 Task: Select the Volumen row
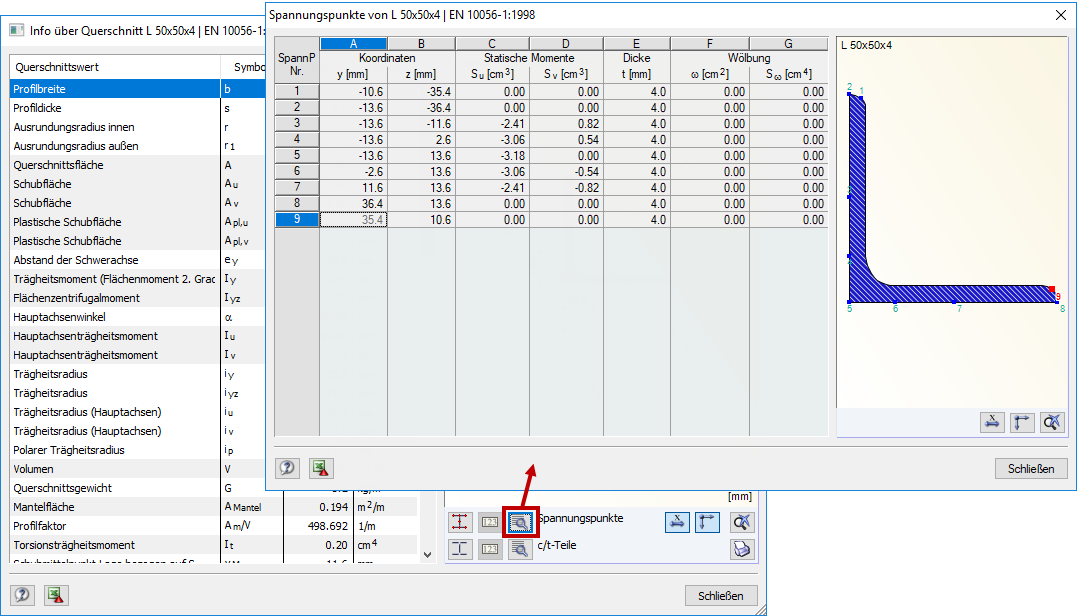point(137,469)
